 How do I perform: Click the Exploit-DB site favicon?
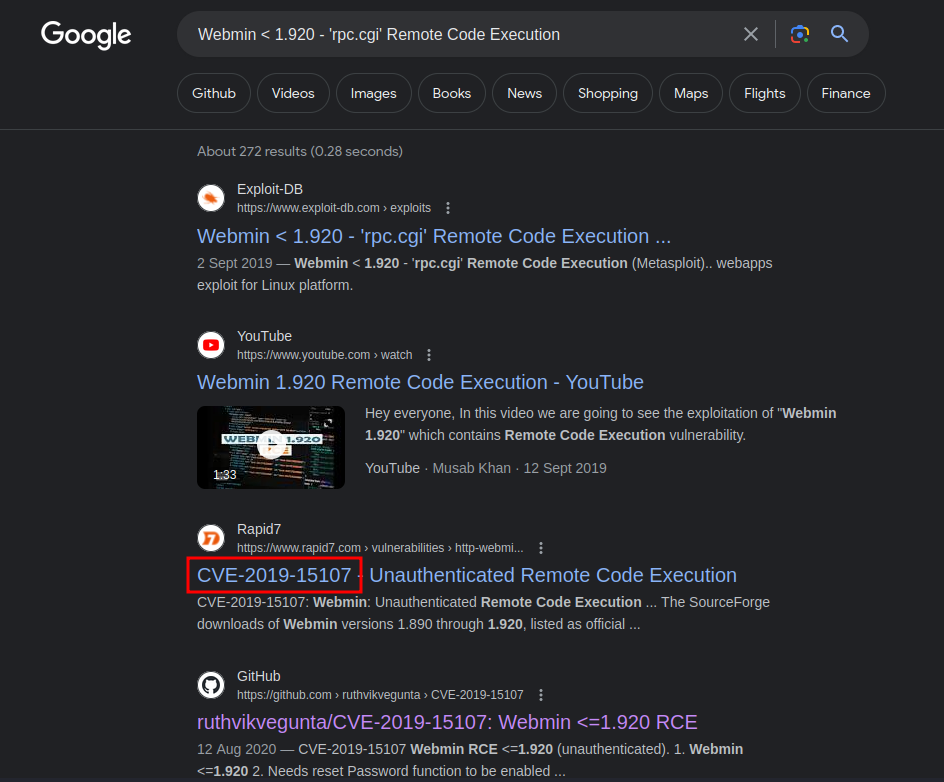(211, 198)
